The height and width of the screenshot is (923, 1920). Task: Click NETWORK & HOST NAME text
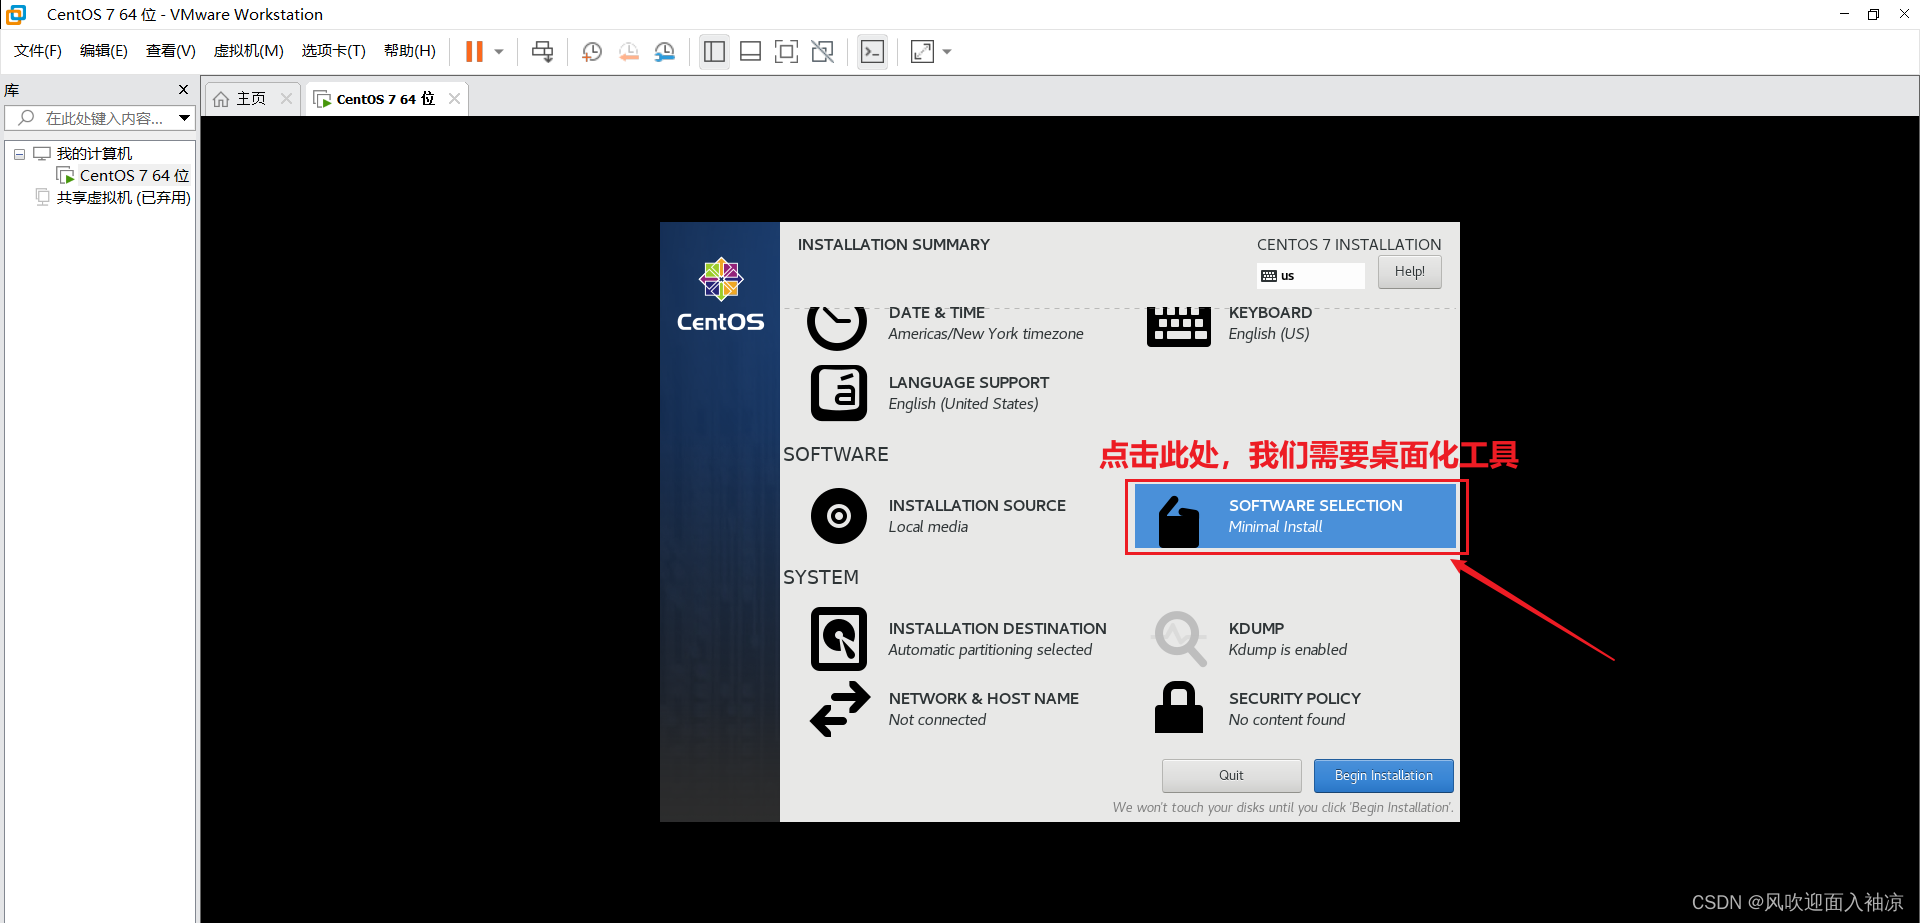(983, 699)
